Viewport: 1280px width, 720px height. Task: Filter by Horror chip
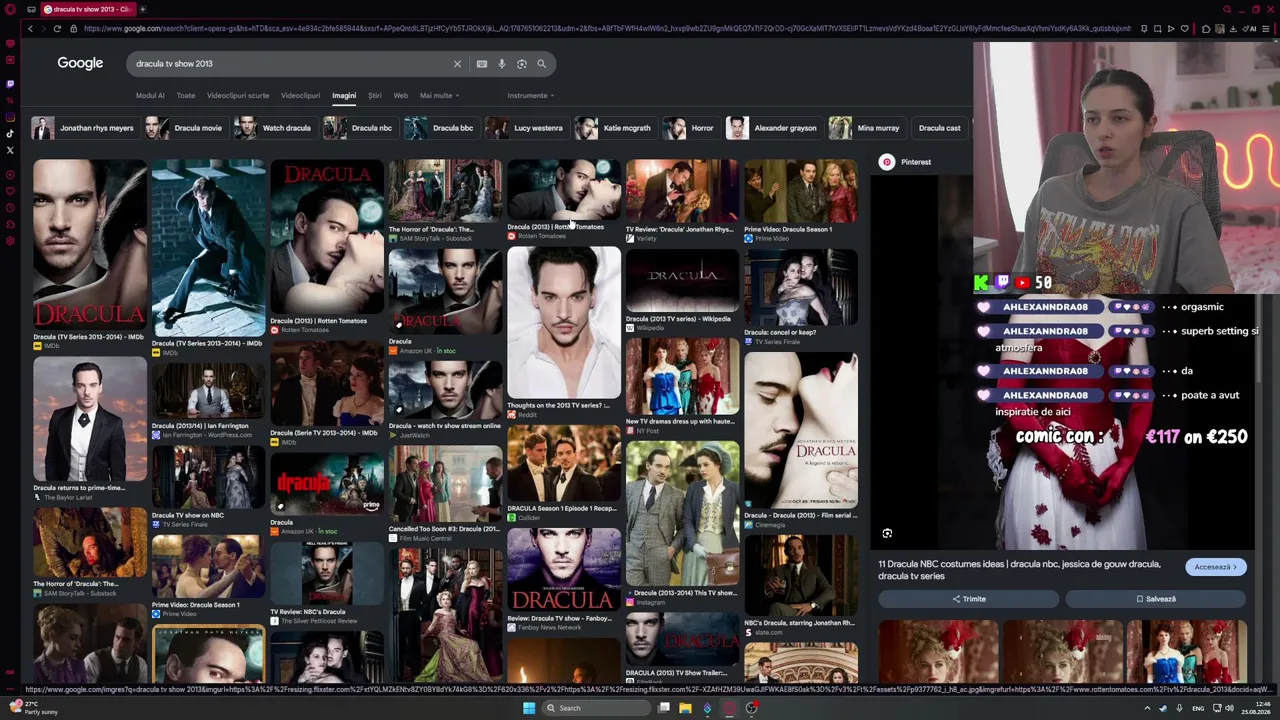coord(690,128)
